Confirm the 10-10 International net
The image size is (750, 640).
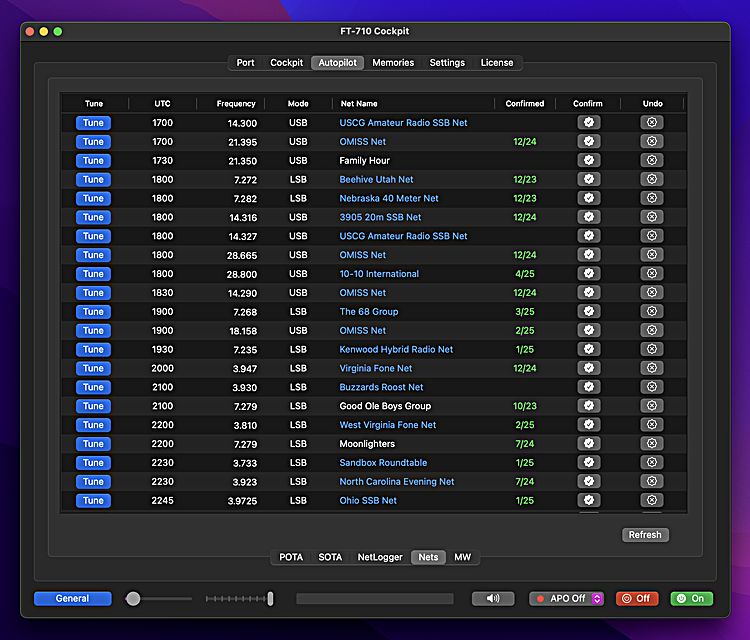pos(589,274)
